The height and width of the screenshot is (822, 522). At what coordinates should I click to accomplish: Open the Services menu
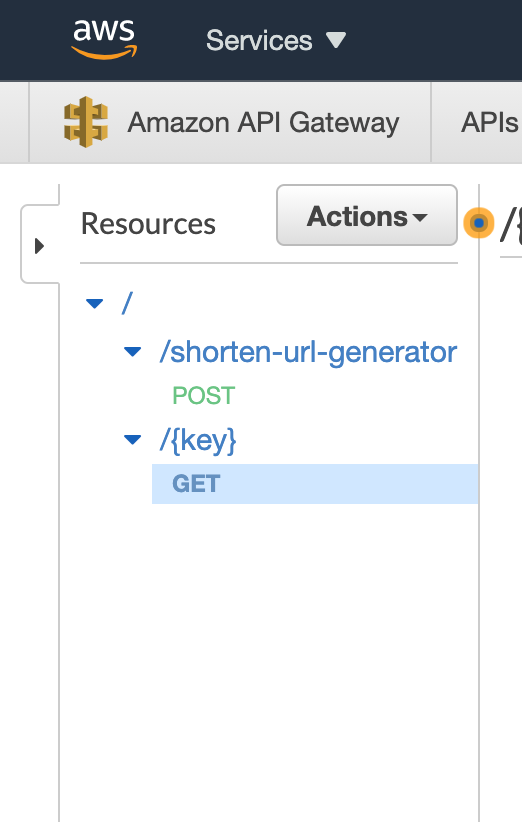276,40
